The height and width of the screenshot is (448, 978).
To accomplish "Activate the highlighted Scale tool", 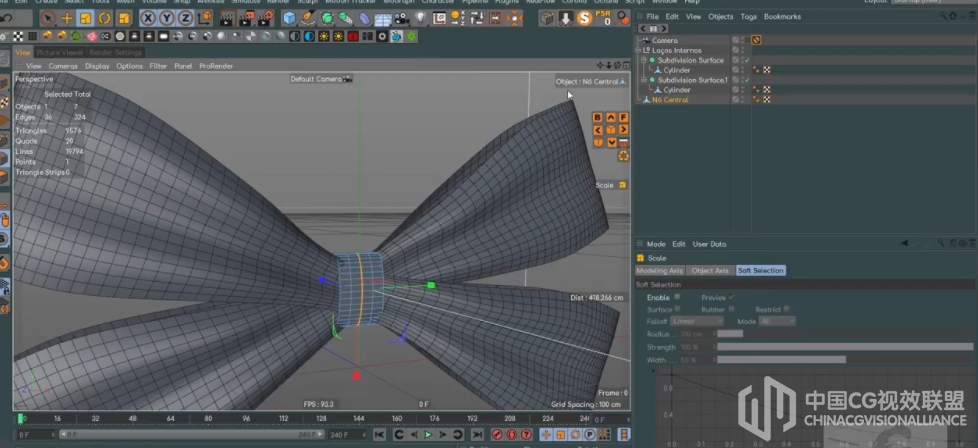I will point(85,18).
